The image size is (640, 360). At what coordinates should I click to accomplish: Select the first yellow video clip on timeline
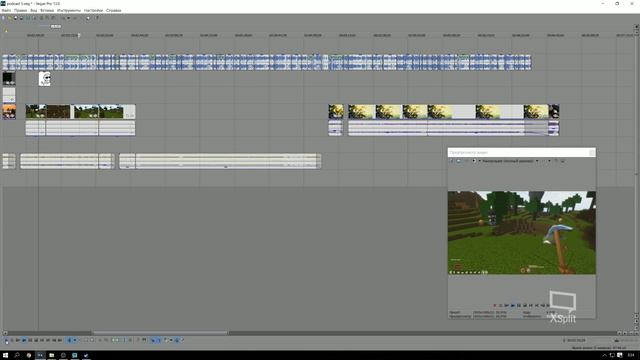pos(336,111)
